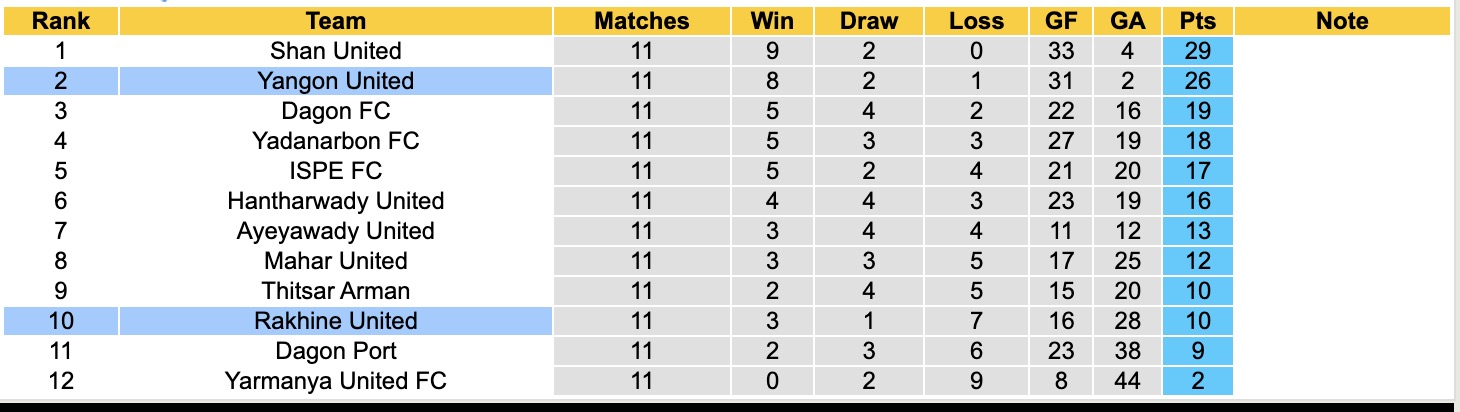Viewport: 1460px width, 412px height.
Task: Click the Team column header
Action: [336, 21]
